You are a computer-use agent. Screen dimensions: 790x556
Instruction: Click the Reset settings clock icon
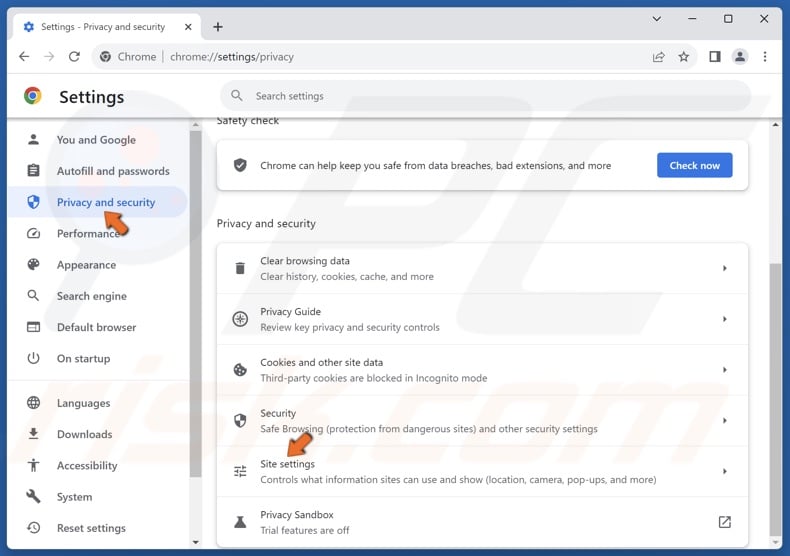click(x=33, y=527)
